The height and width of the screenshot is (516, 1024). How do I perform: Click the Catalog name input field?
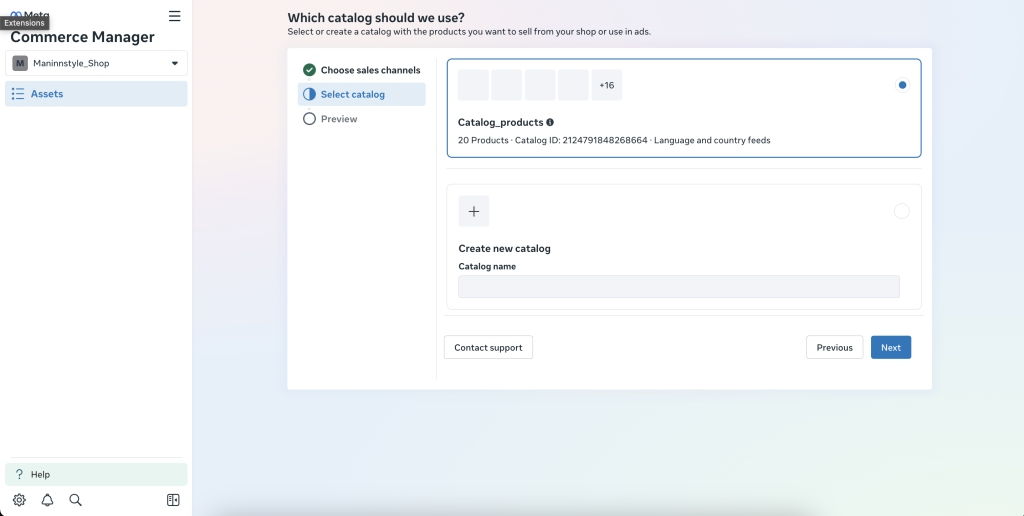[x=678, y=287]
